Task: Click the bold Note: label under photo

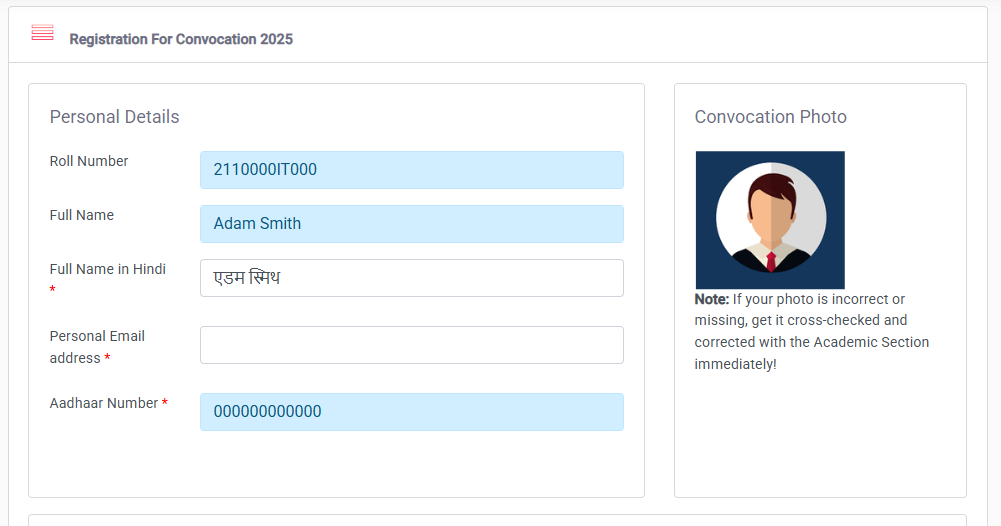Action: (x=711, y=299)
